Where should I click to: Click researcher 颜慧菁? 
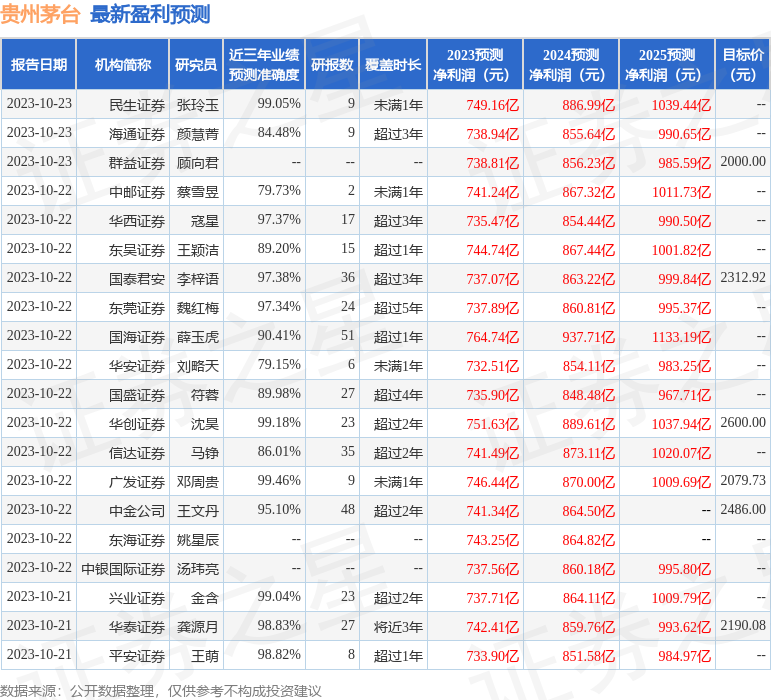click(x=198, y=134)
